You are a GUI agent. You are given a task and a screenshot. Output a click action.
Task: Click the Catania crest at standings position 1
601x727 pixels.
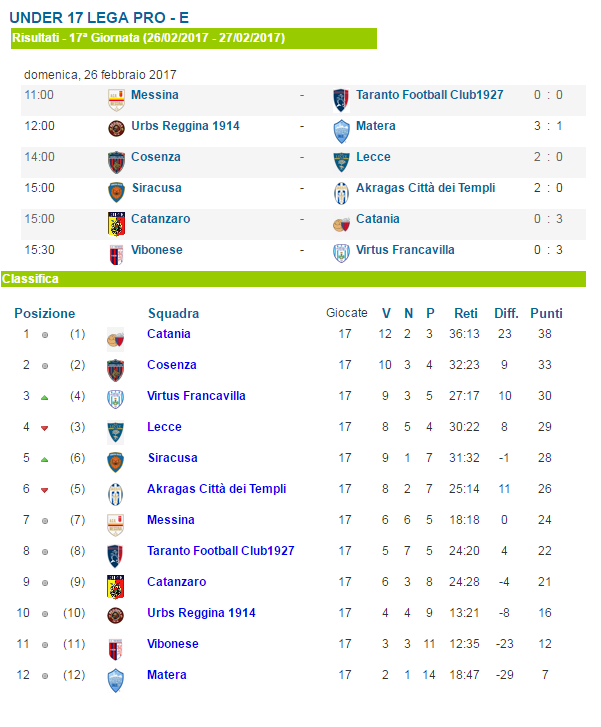click(x=115, y=340)
